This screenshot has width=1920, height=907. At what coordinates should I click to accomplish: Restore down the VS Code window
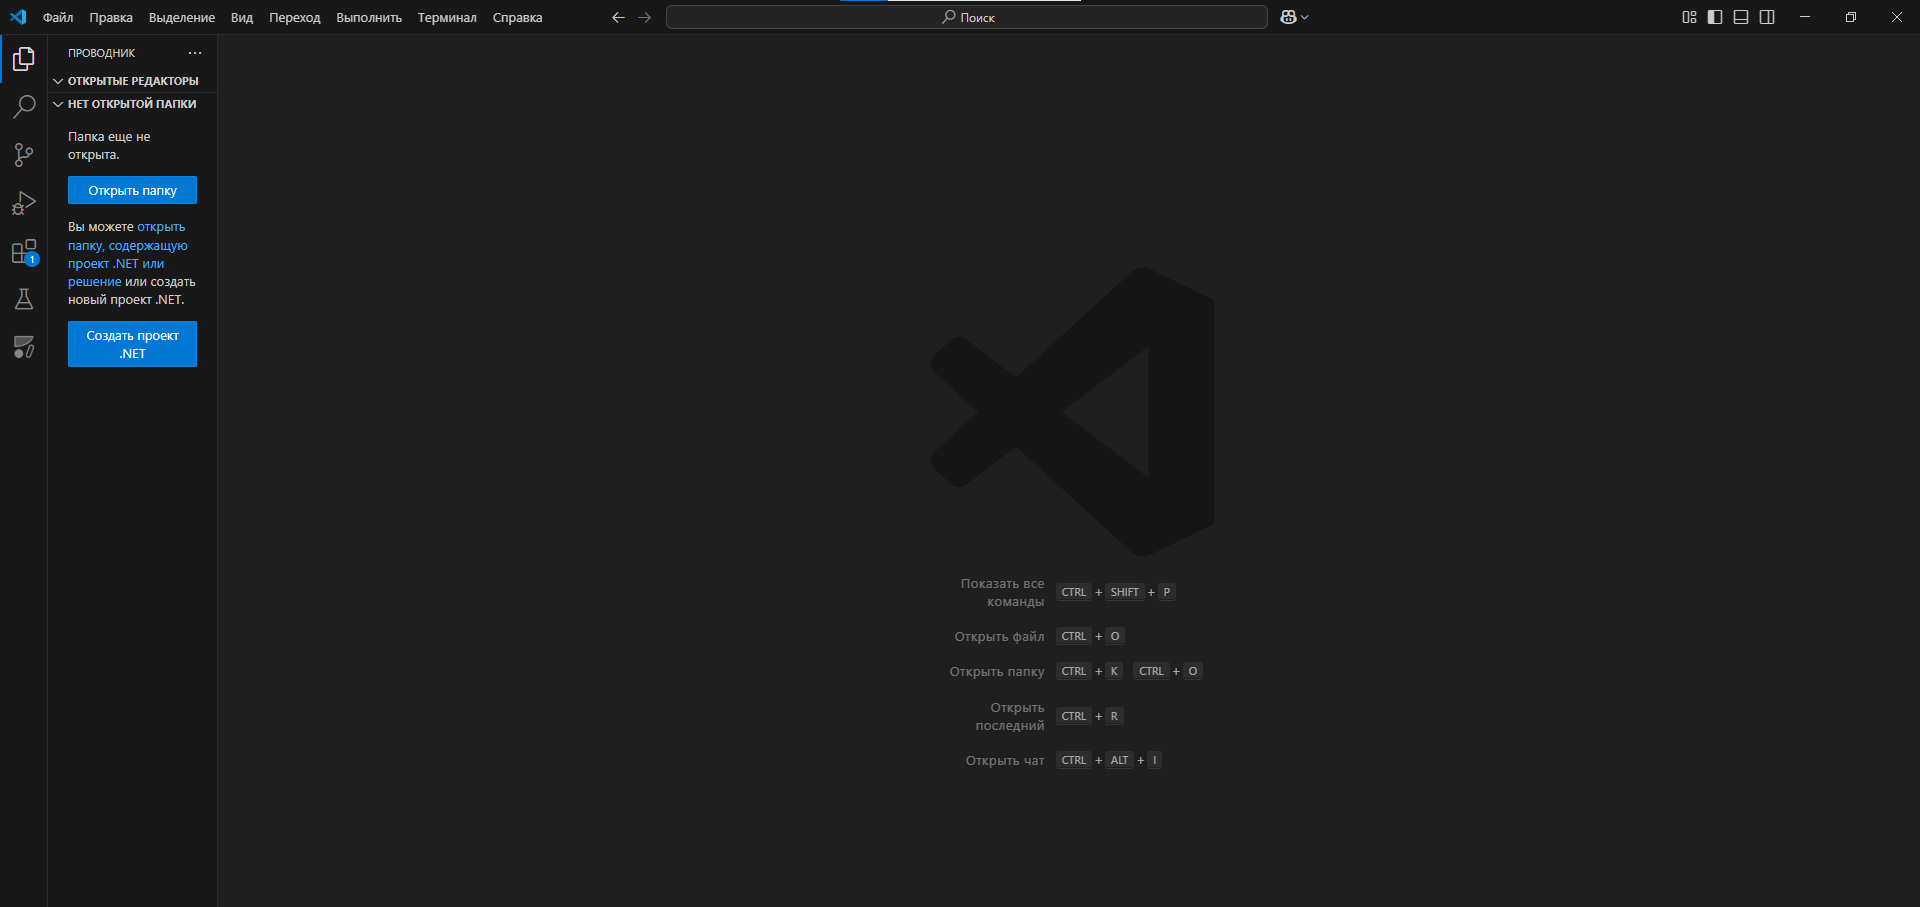[x=1851, y=17]
